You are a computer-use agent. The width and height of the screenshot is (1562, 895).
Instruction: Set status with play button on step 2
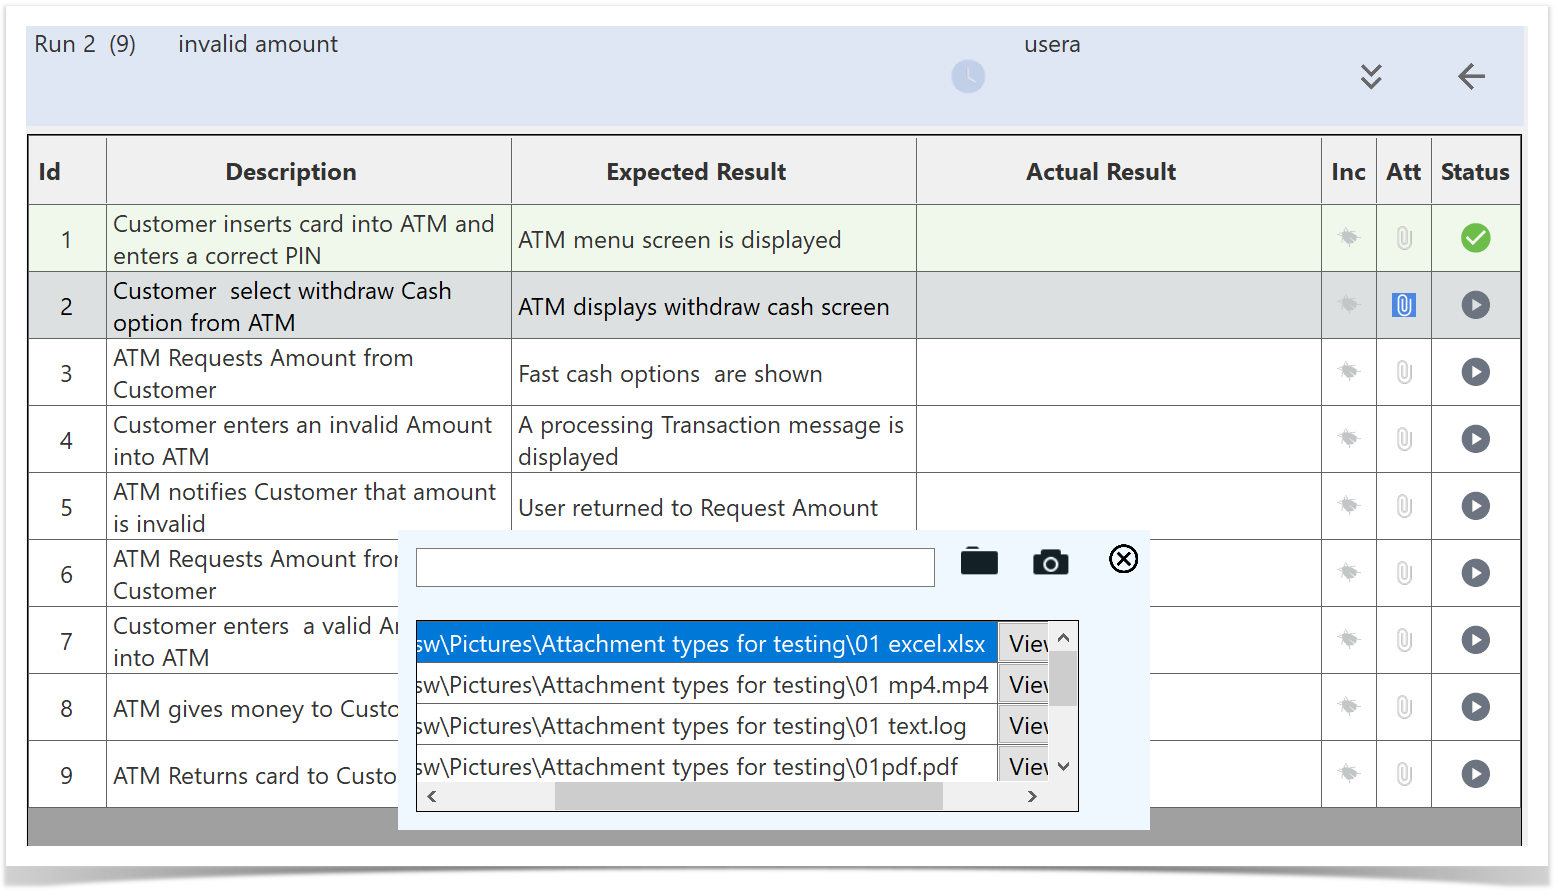pyautogui.click(x=1475, y=305)
